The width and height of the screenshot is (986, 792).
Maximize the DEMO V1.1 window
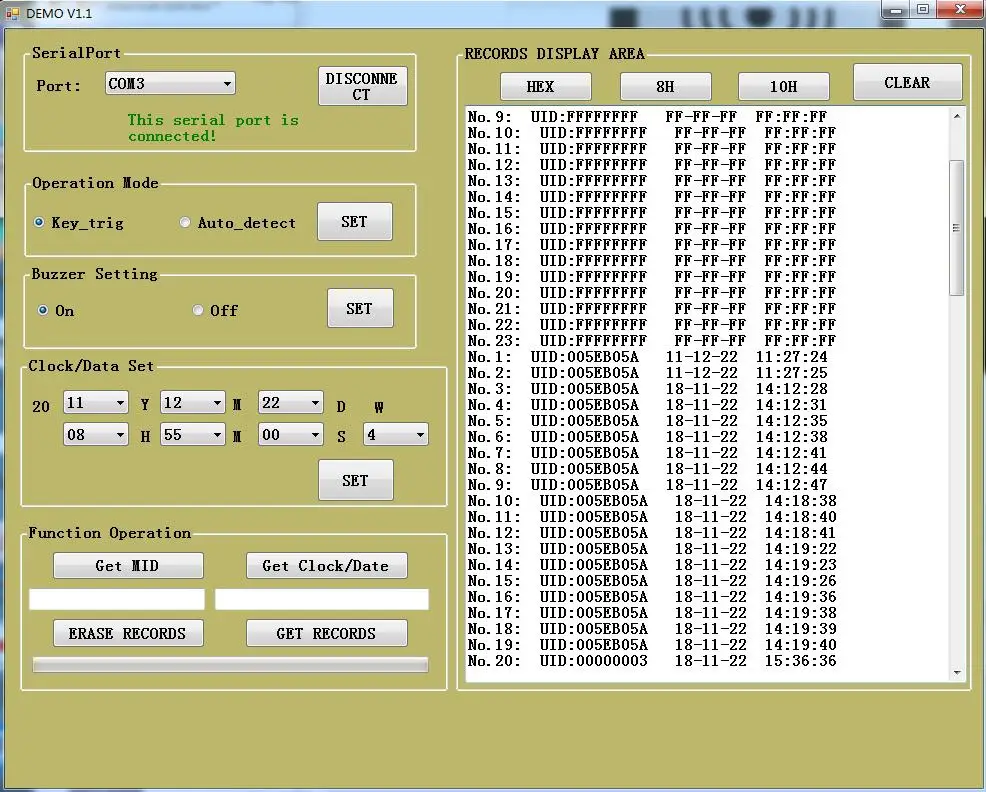tap(923, 10)
